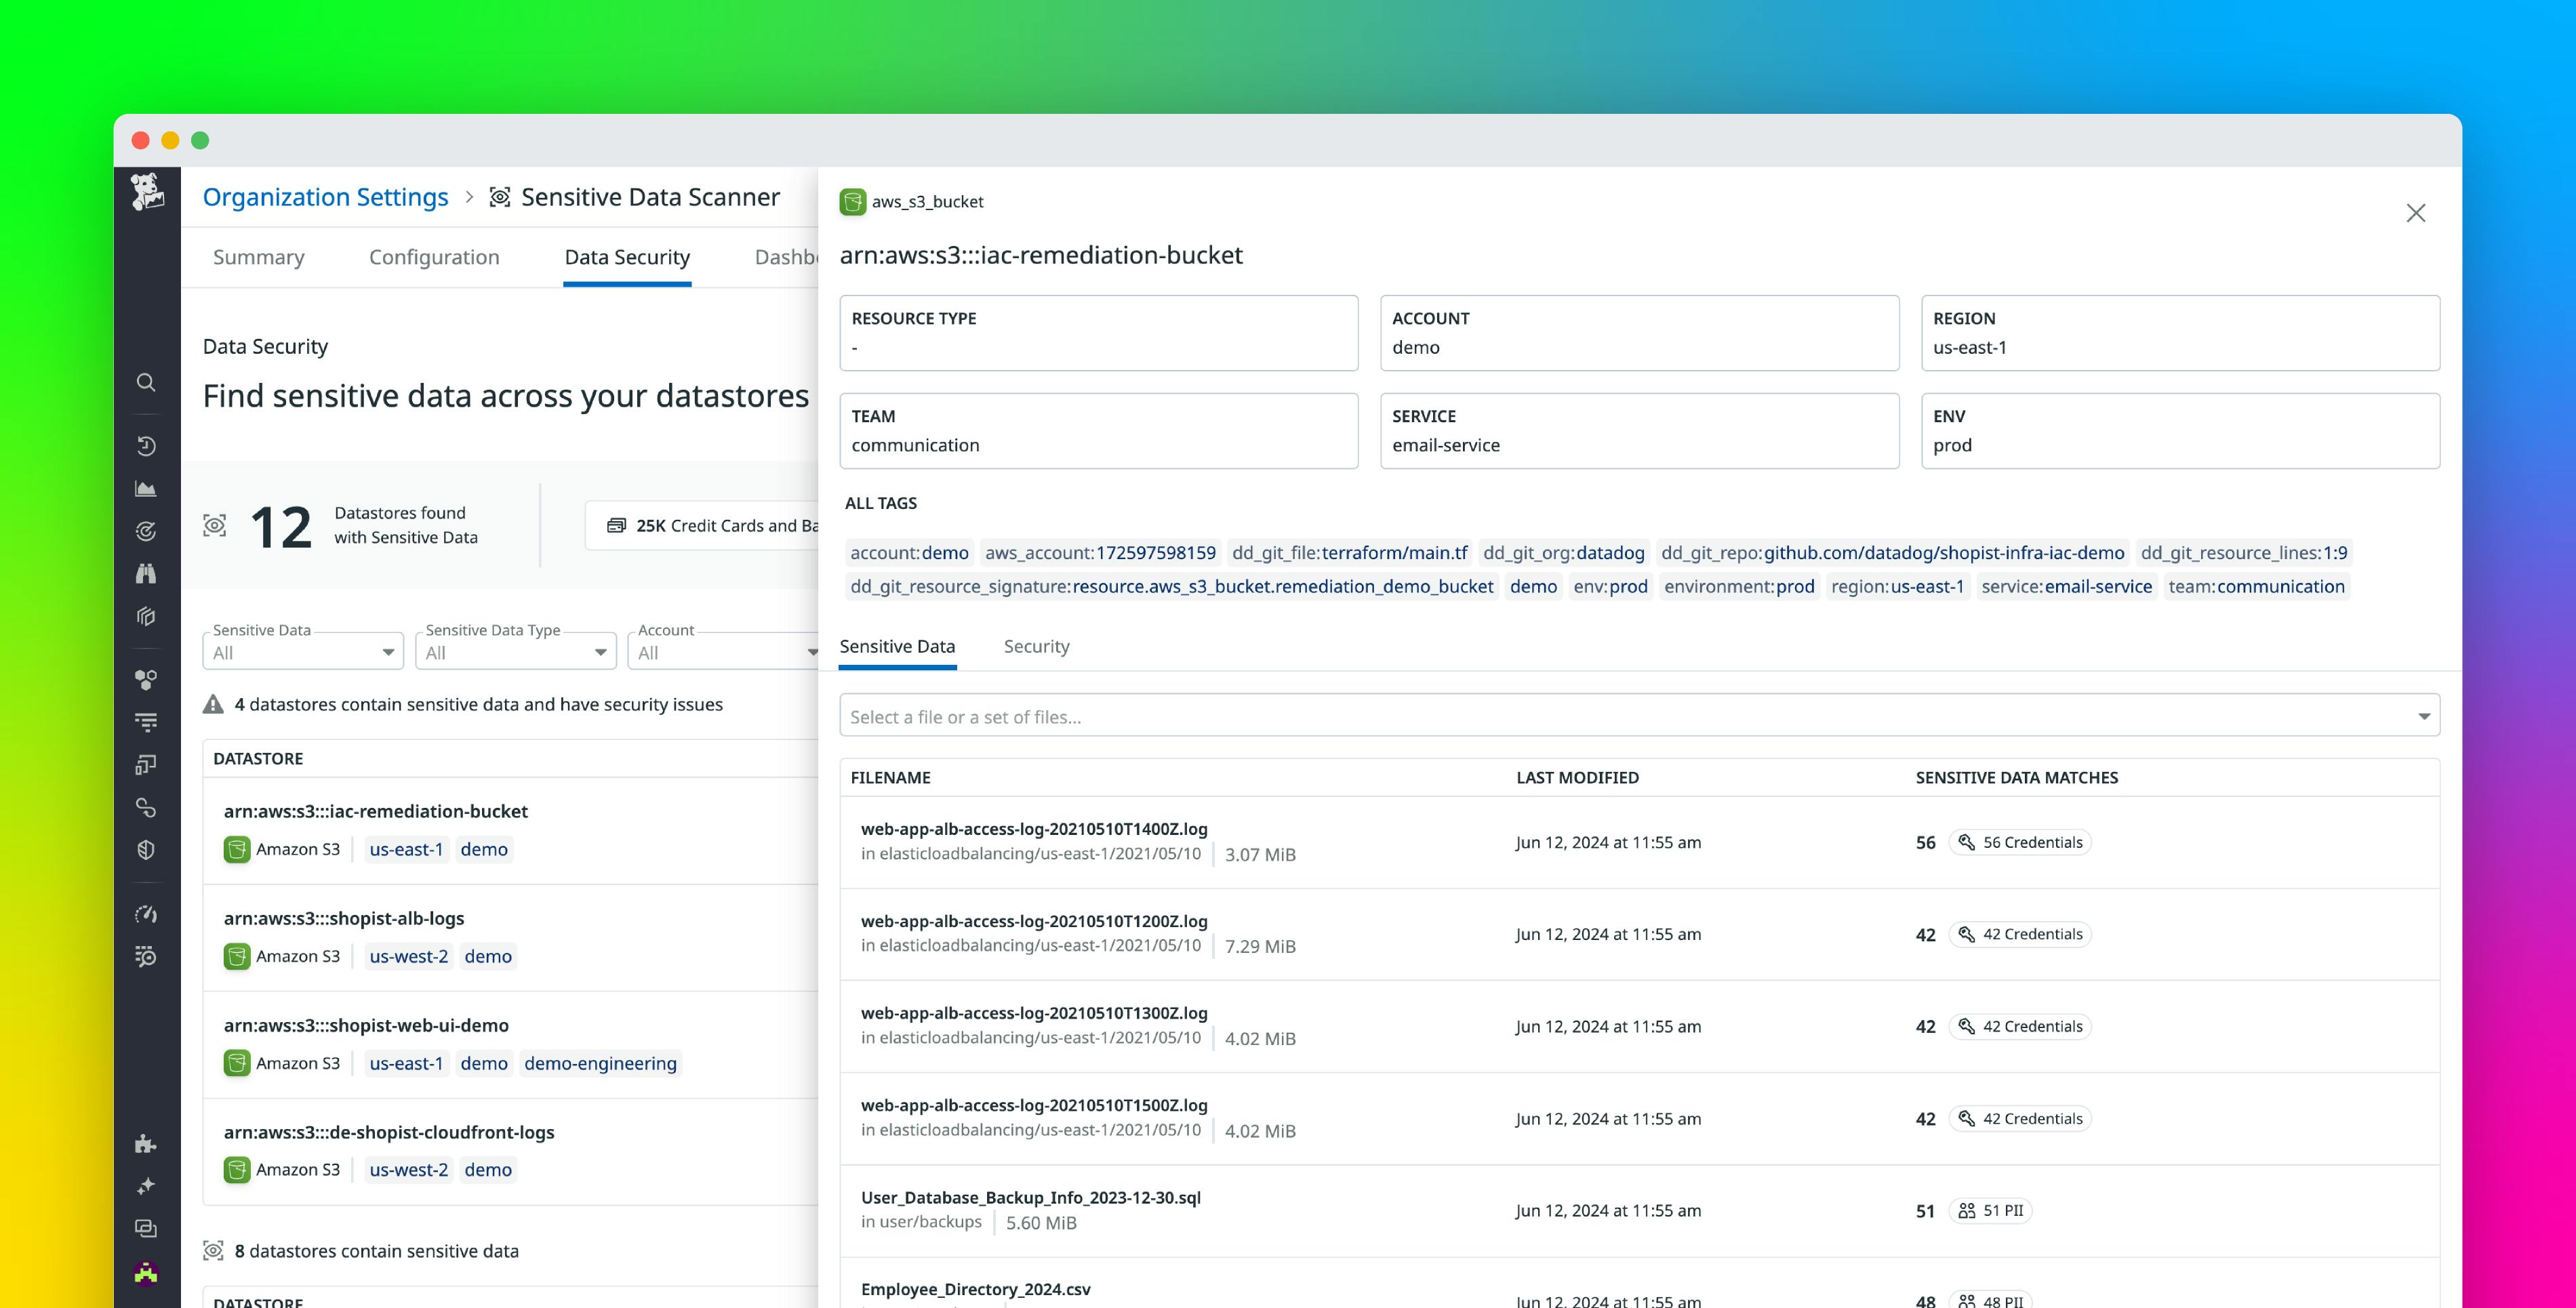Open Organization Settings breadcrumb link
Screen dimensions: 2576x1308
(325, 196)
